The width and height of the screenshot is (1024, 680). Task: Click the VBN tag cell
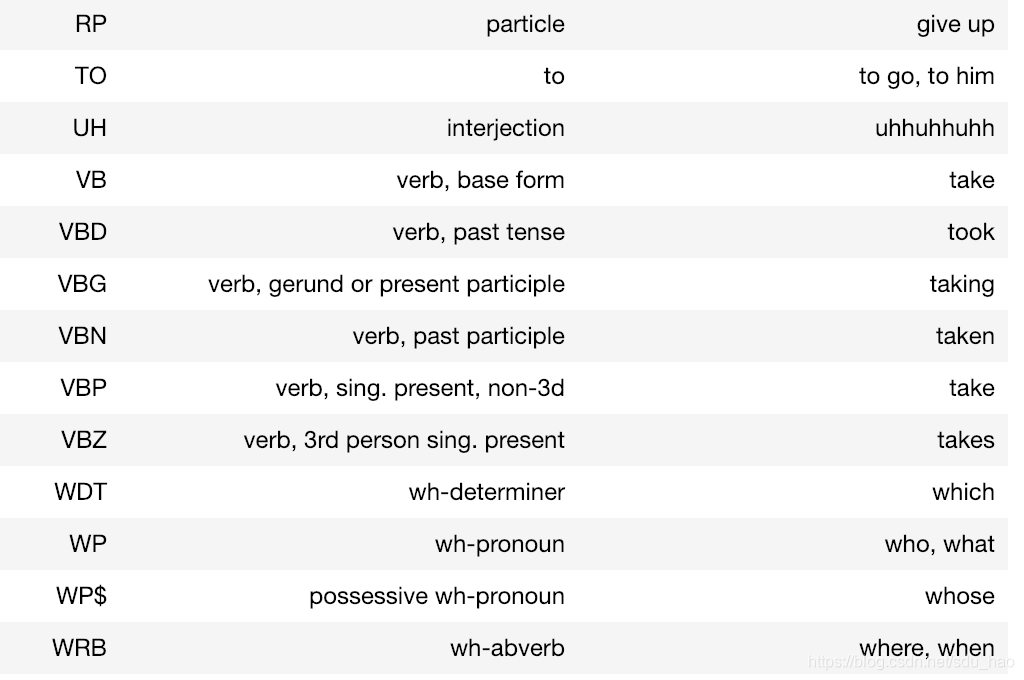coord(82,336)
